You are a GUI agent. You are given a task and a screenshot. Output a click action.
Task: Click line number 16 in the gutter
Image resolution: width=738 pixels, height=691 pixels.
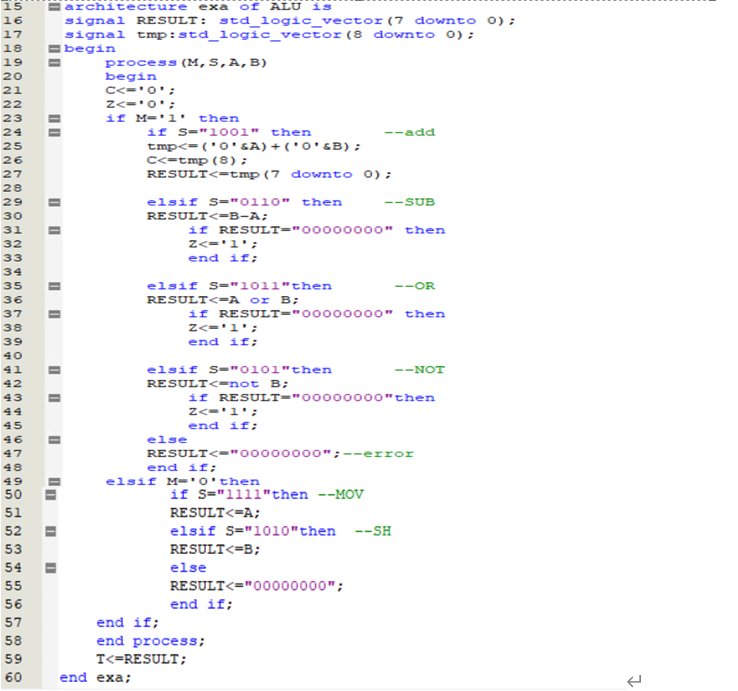(x=13, y=21)
